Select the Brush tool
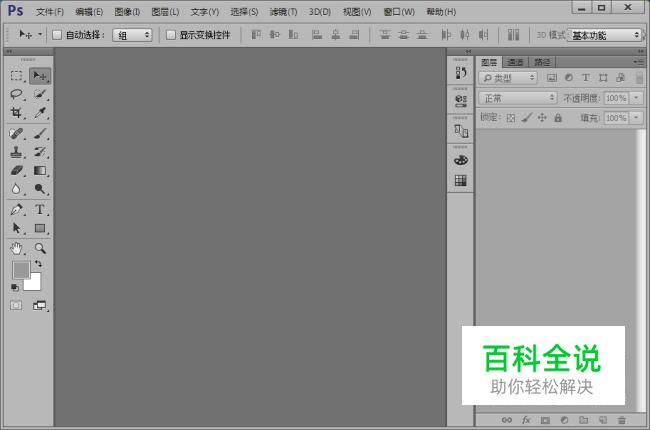This screenshot has height=430, width=650. (x=40, y=134)
